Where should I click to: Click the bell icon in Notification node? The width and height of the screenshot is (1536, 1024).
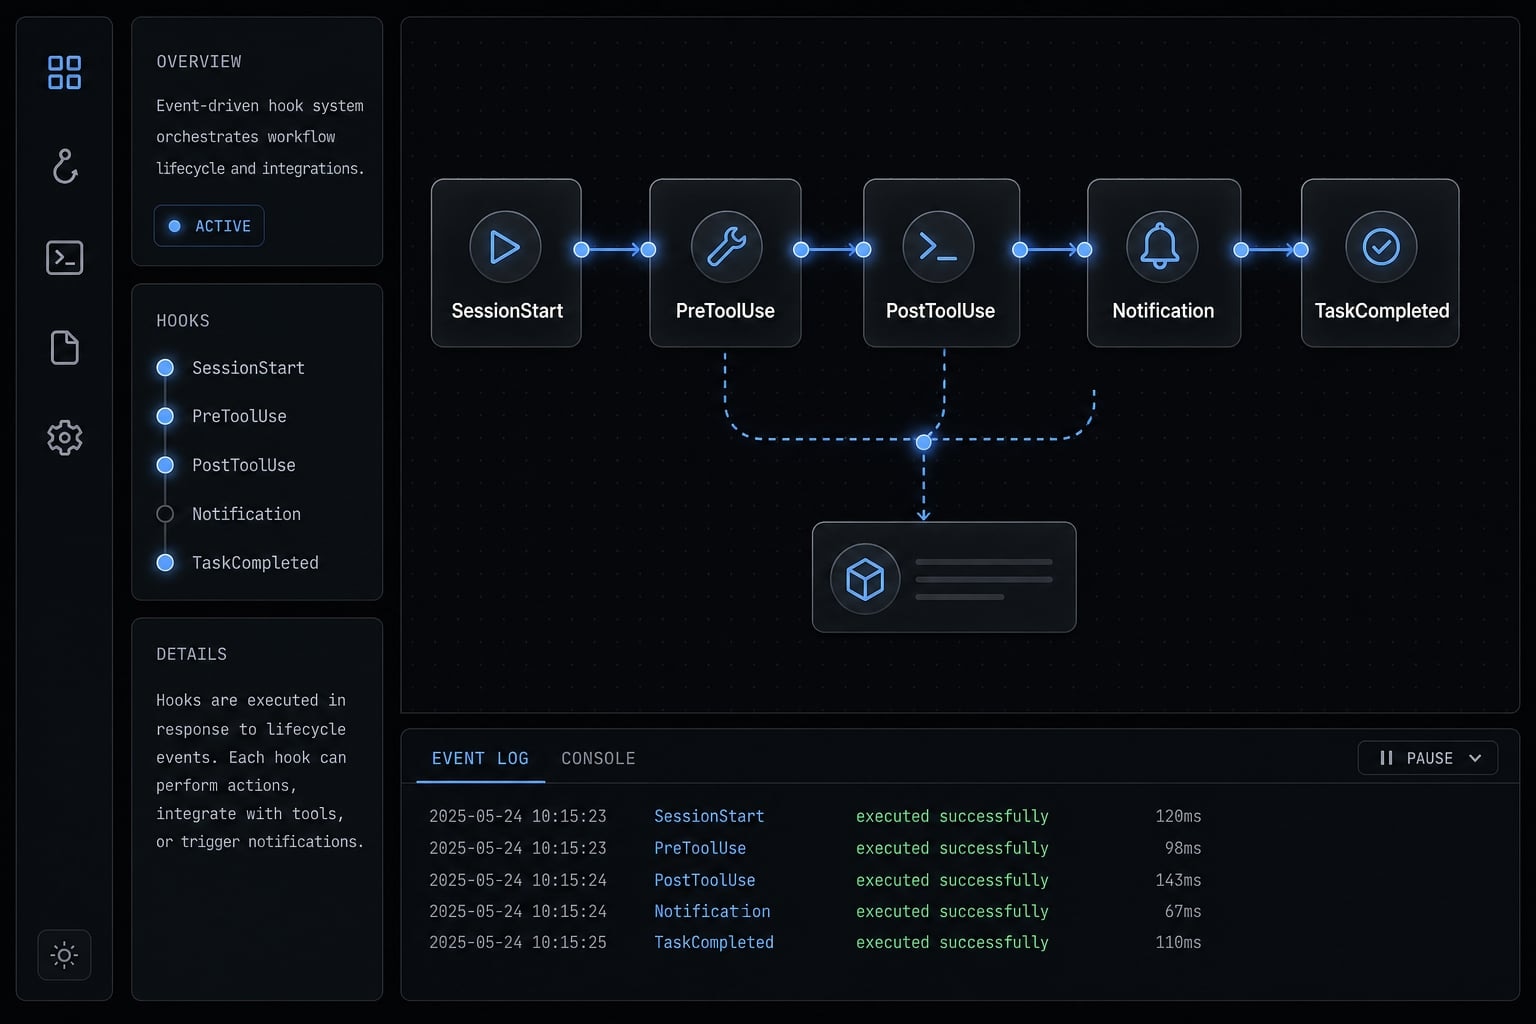(1161, 246)
